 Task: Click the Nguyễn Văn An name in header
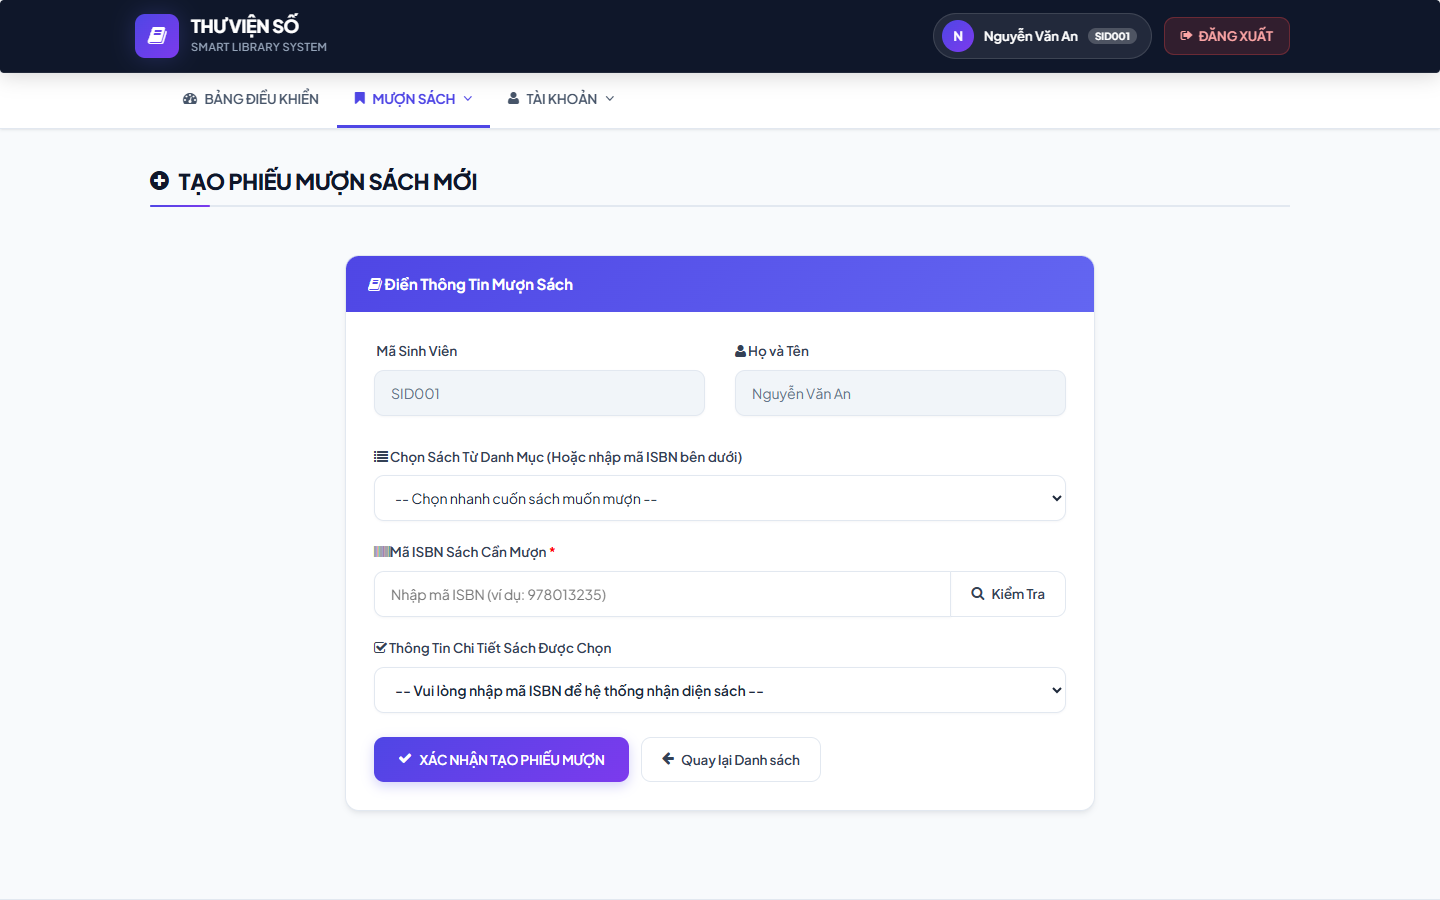(1030, 36)
